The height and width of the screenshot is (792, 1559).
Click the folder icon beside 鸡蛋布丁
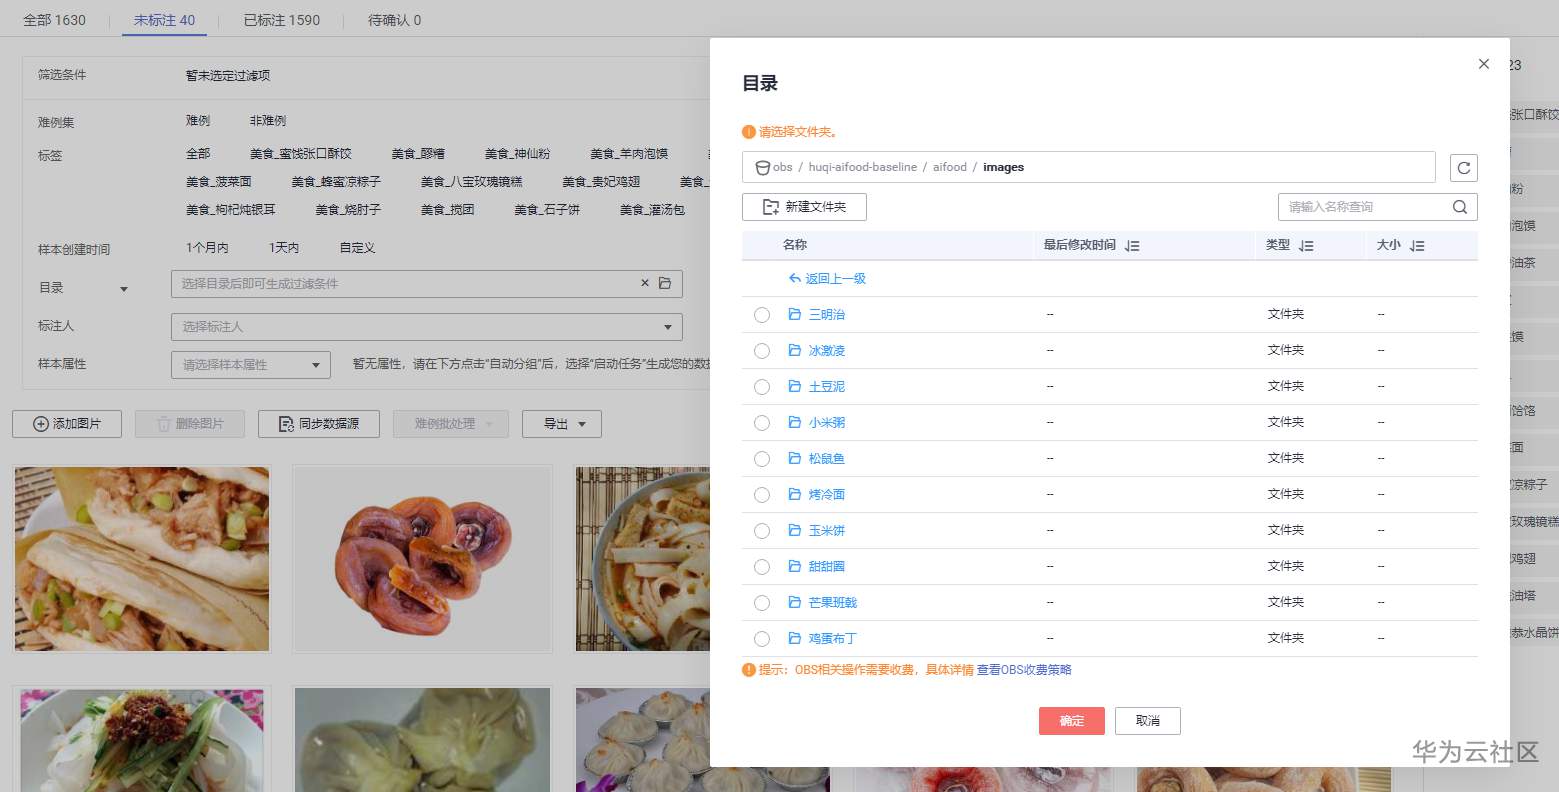[795, 638]
